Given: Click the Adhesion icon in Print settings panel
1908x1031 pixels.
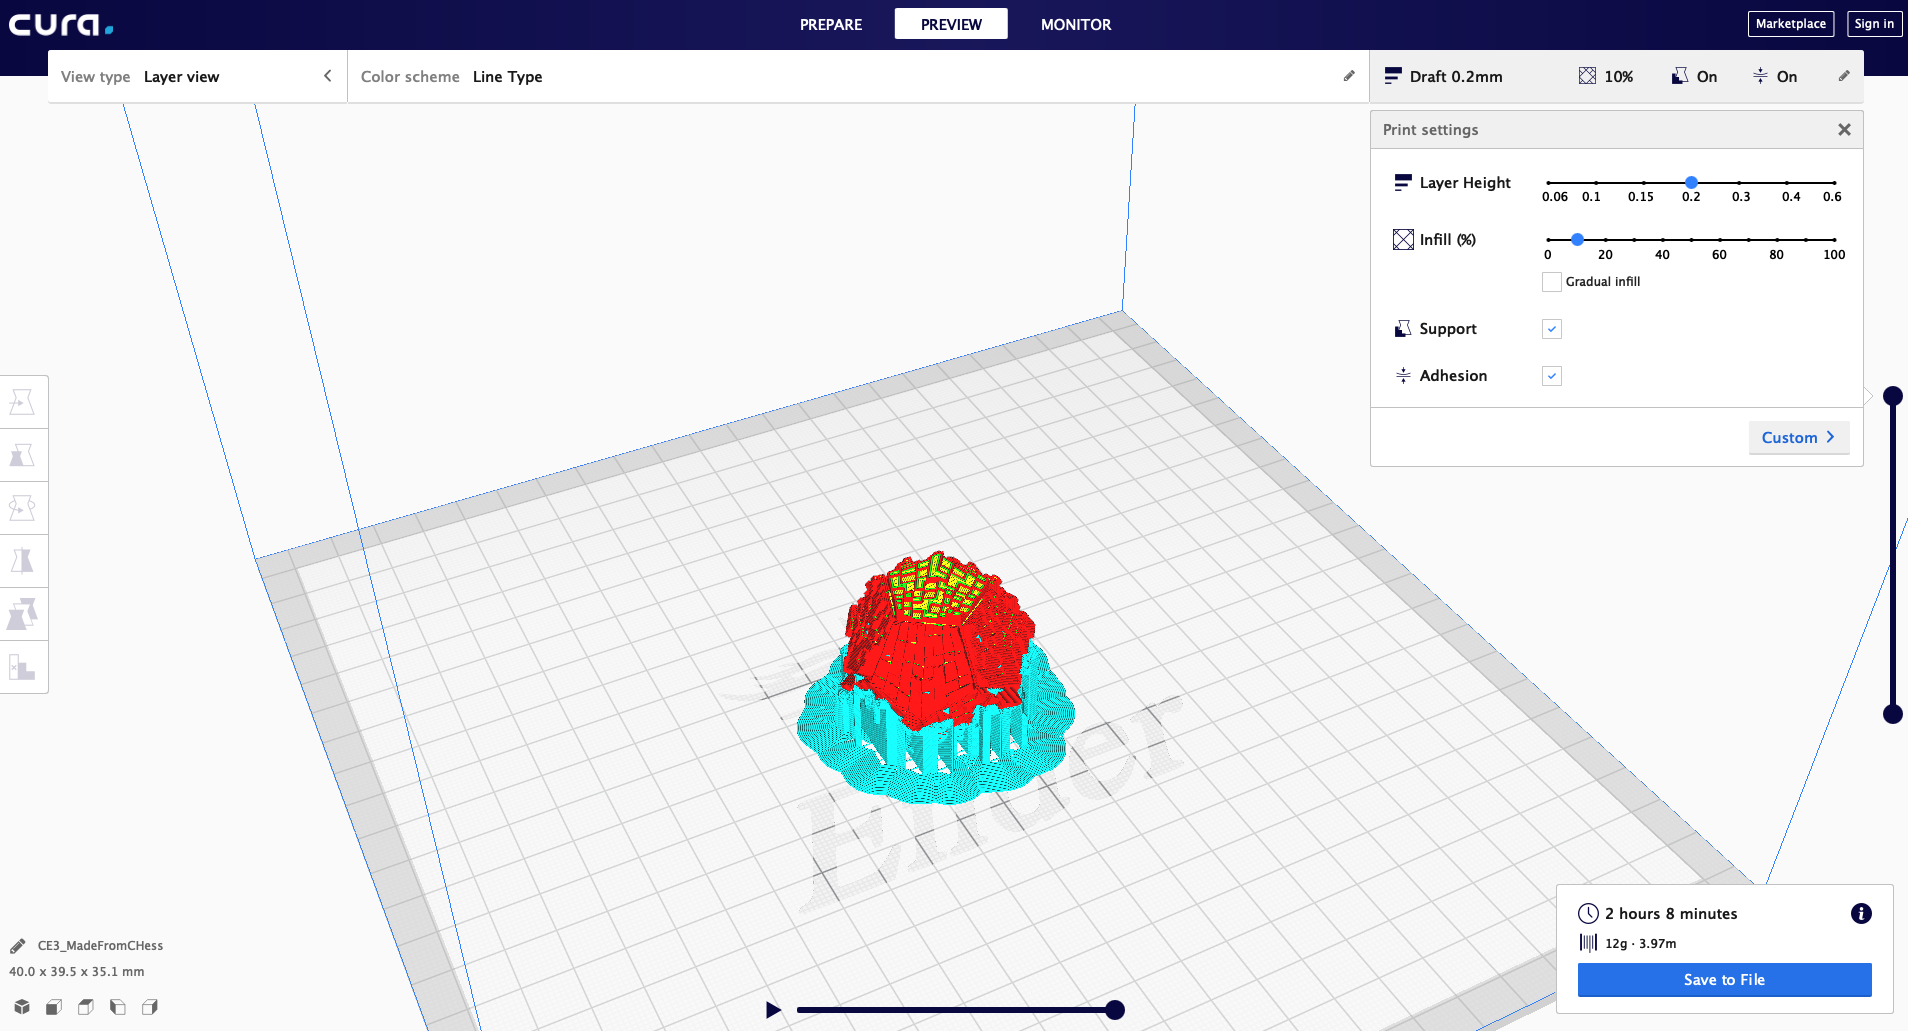Looking at the screenshot, I should 1403,375.
